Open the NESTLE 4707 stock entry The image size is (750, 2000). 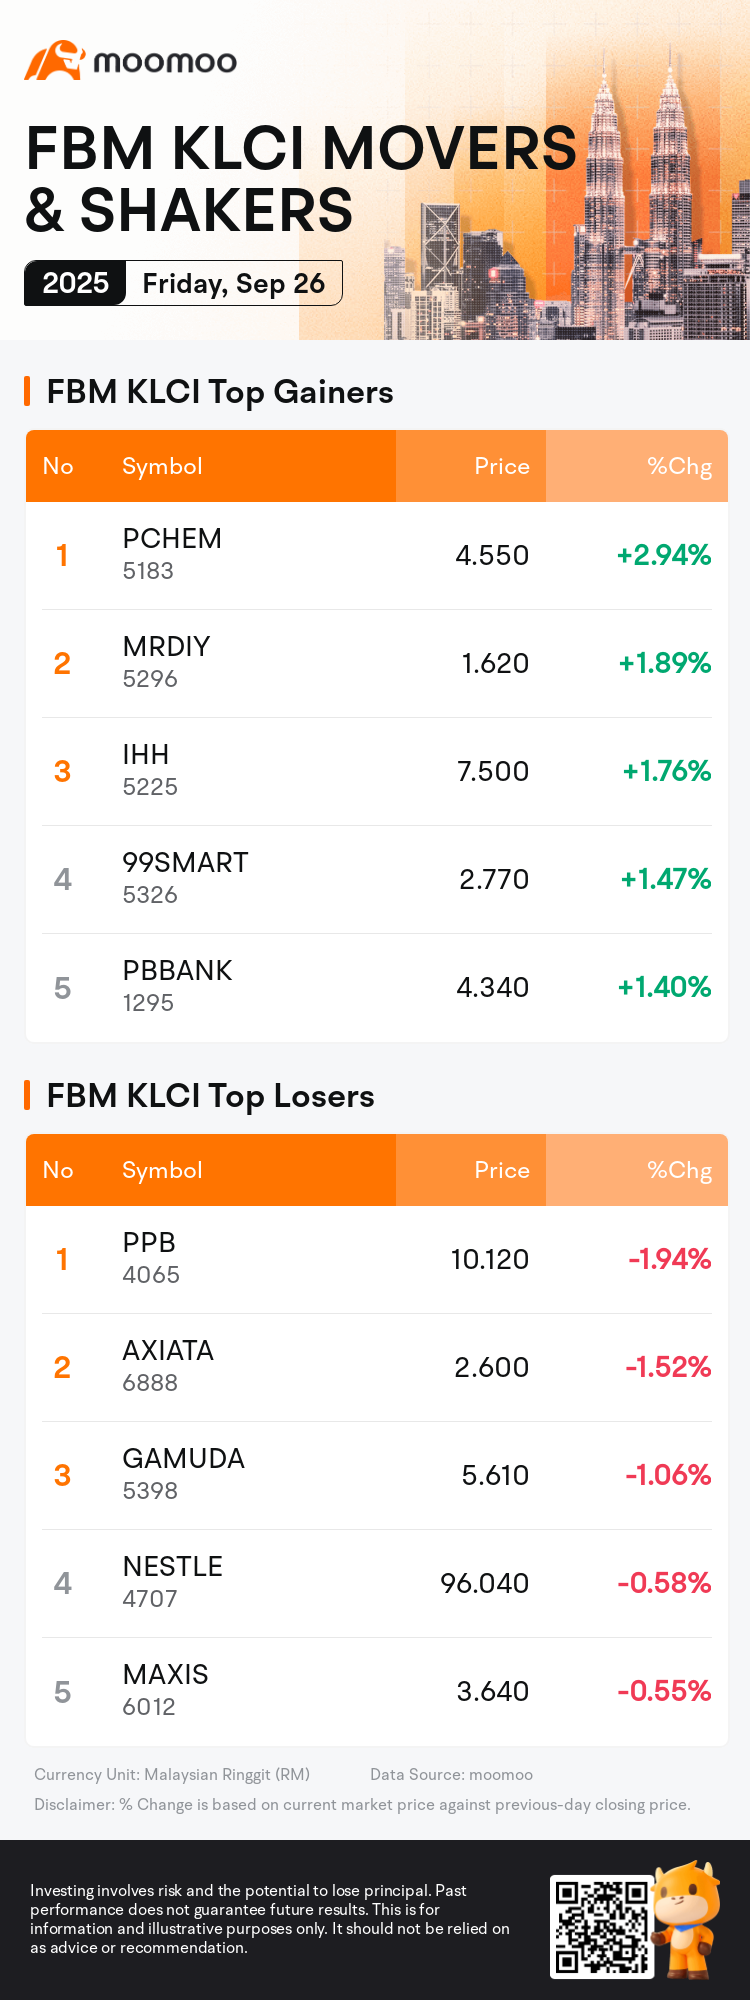pos(376,1583)
